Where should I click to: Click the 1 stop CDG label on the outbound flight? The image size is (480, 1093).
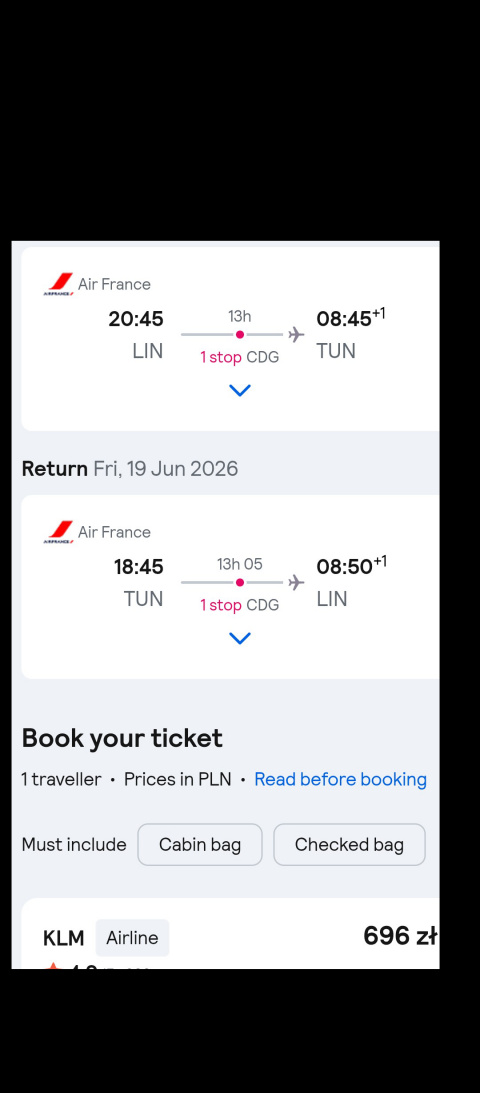click(240, 357)
